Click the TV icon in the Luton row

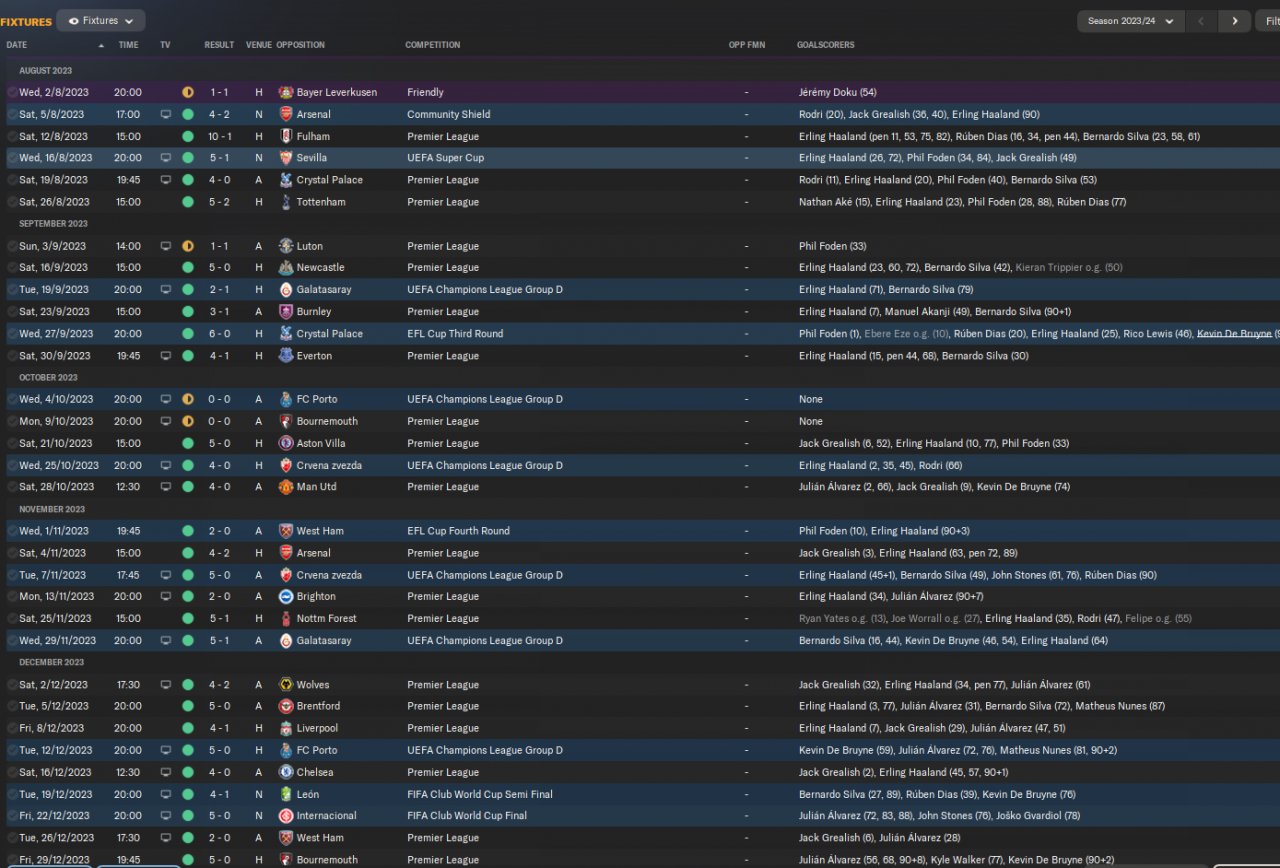pyautogui.click(x=166, y=246)
